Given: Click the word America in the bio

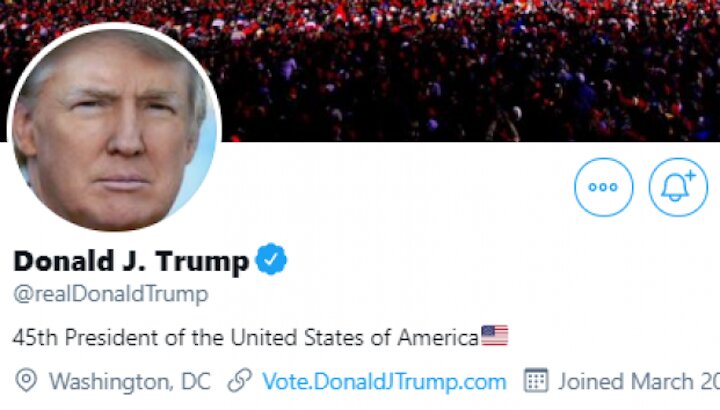Looking at the screenshot, I should pos(438,337).
